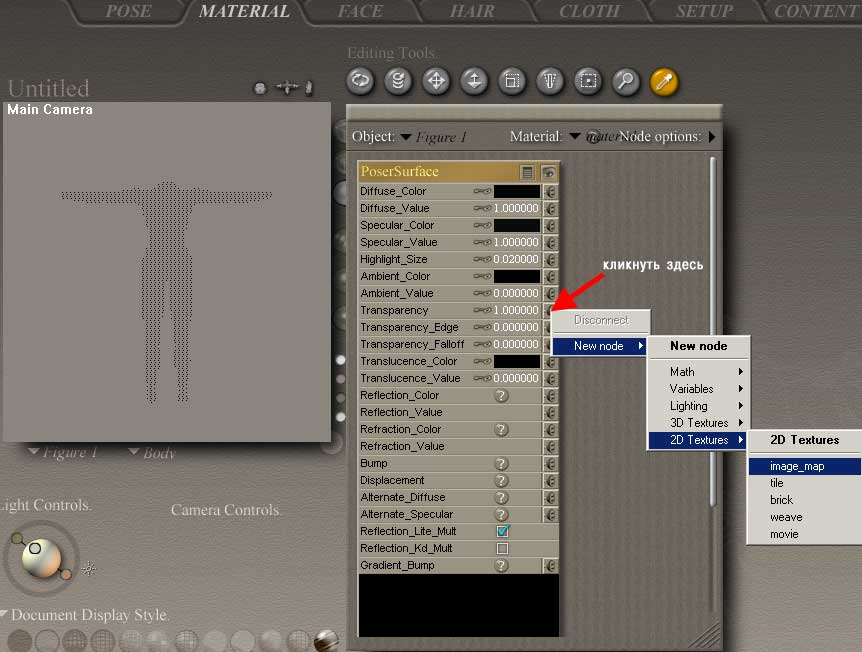Click the Diffuse_Color node plug icon
862x652 pixels.
(x=550, y=191)
